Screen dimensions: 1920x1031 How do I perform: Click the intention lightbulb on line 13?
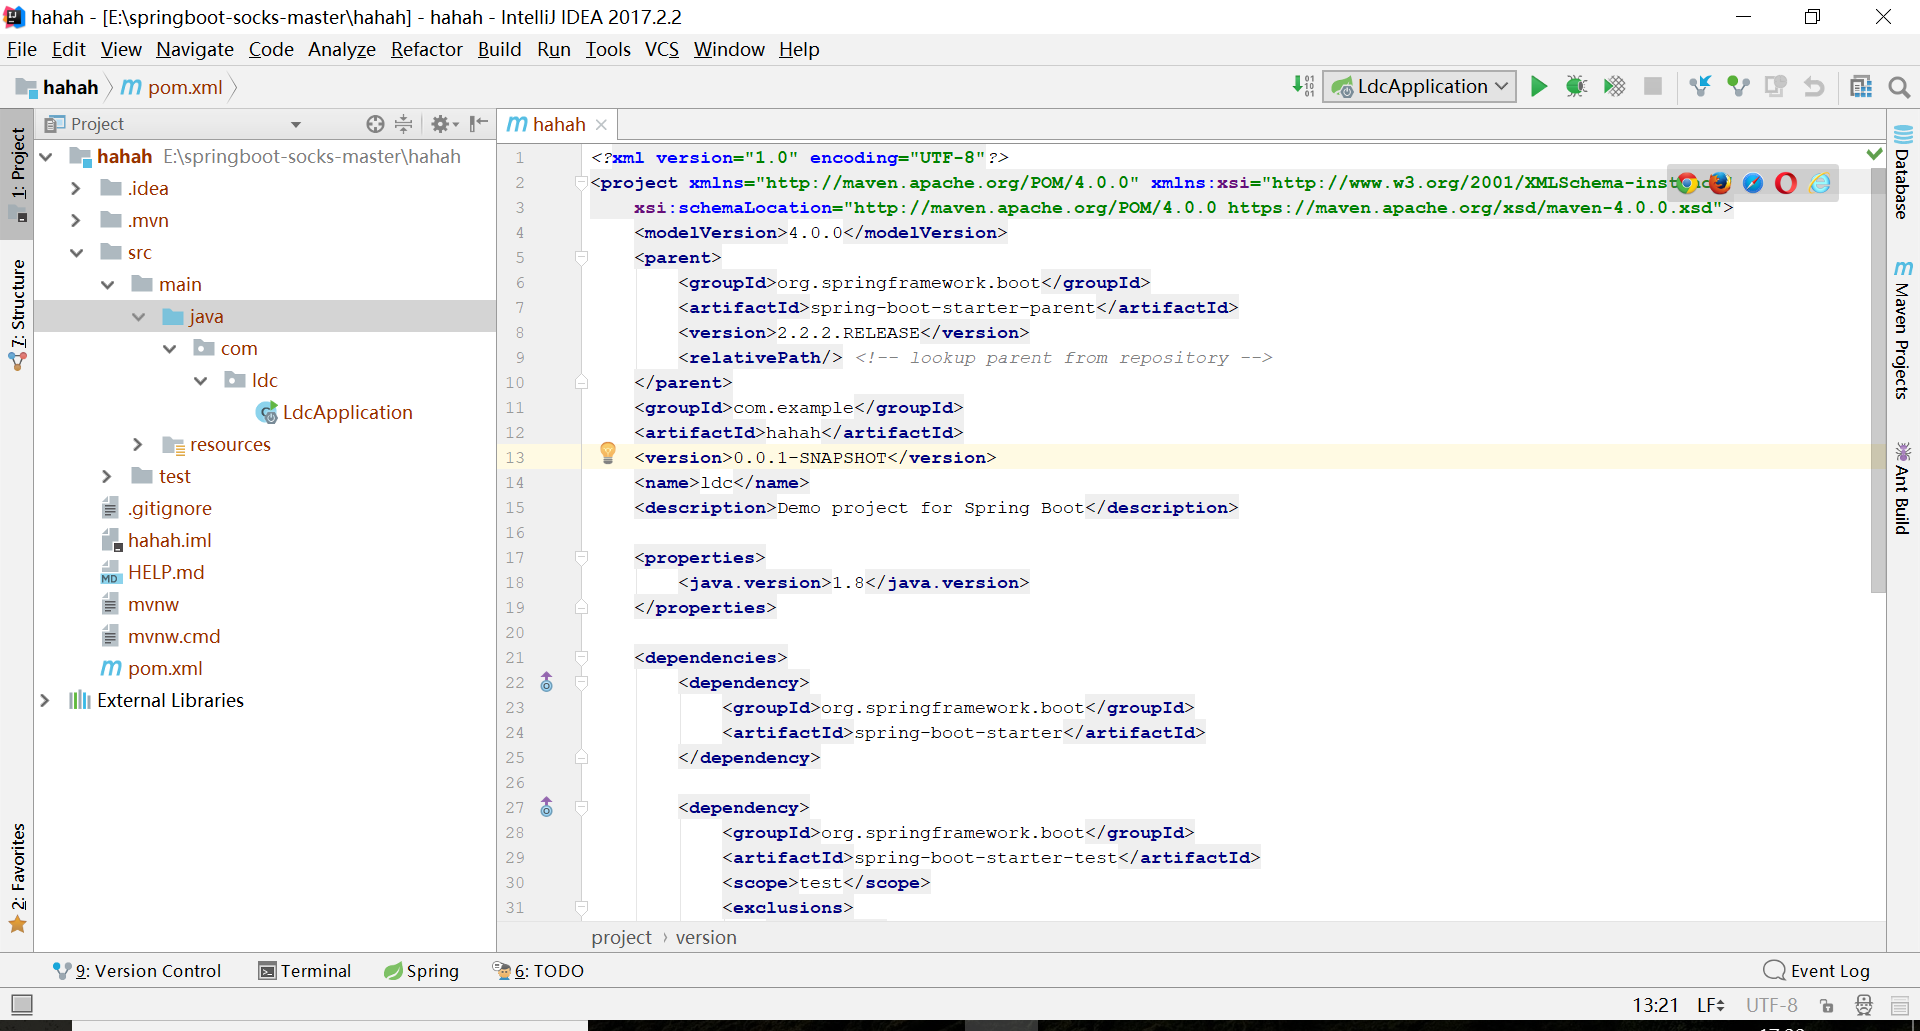tap(608, 453)
